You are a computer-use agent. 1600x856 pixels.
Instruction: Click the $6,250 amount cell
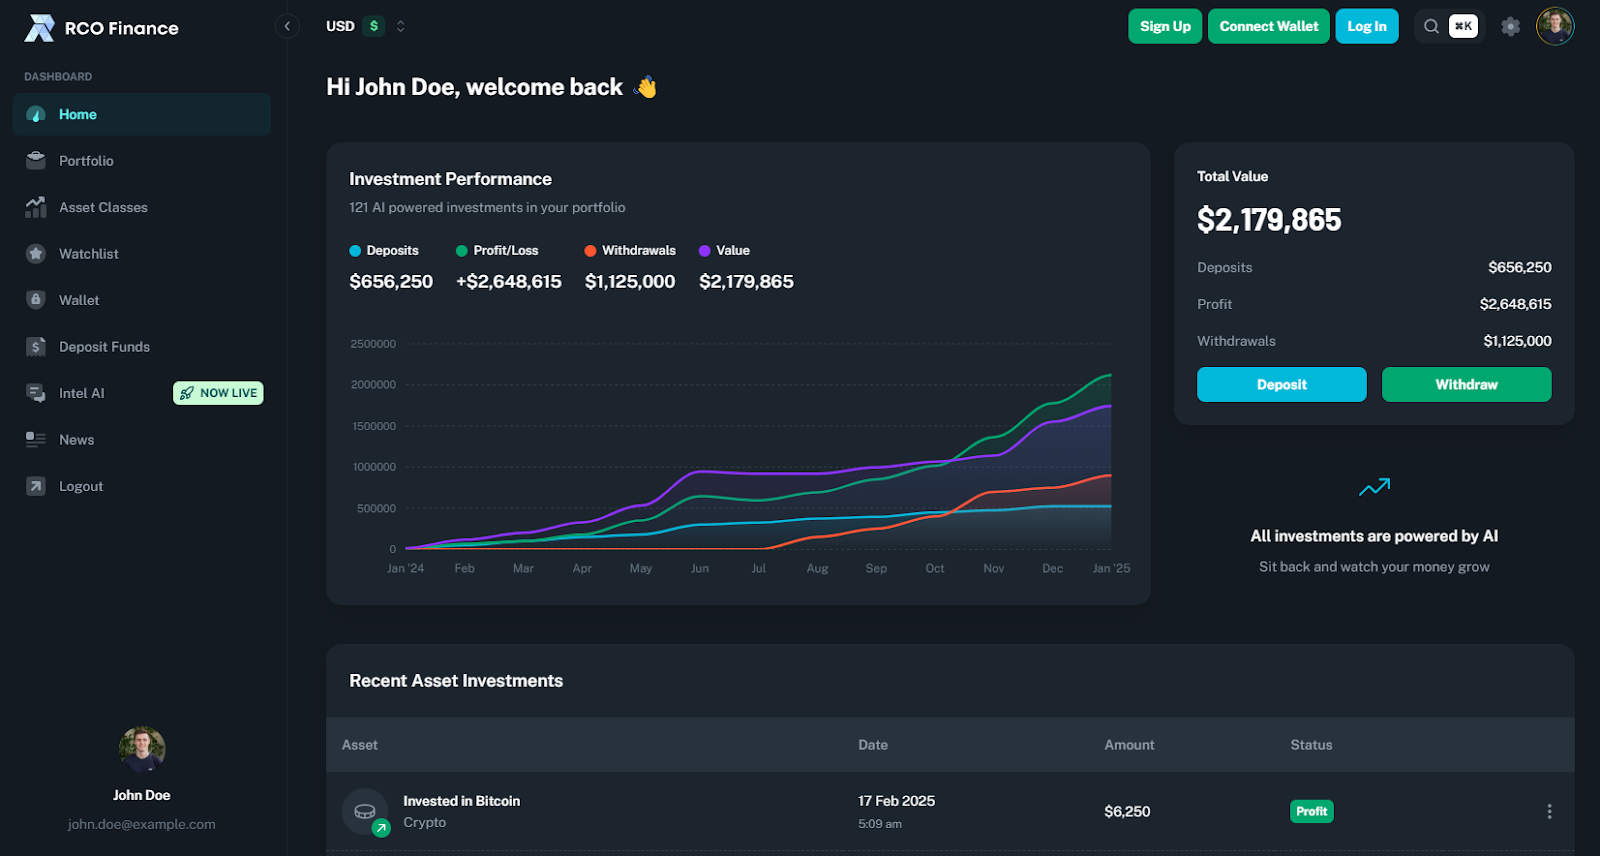1127,811
